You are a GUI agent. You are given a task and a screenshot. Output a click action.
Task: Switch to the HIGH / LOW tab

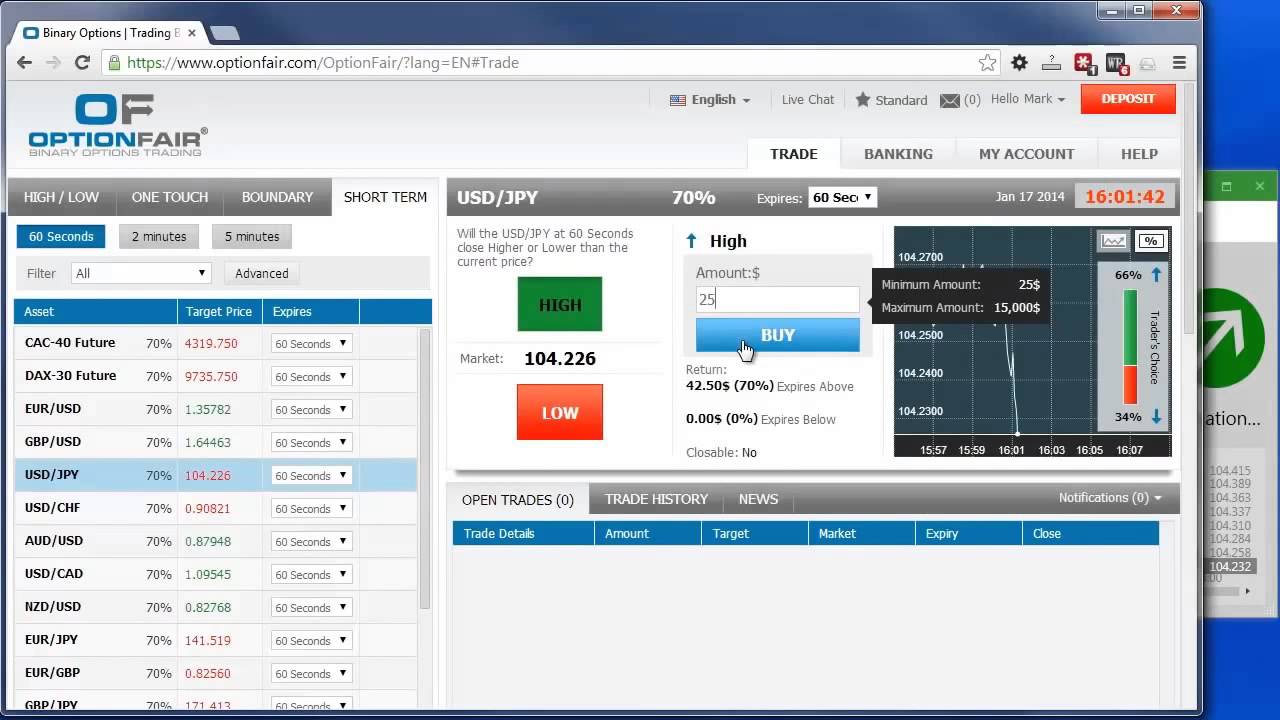[x=61, y=197]
